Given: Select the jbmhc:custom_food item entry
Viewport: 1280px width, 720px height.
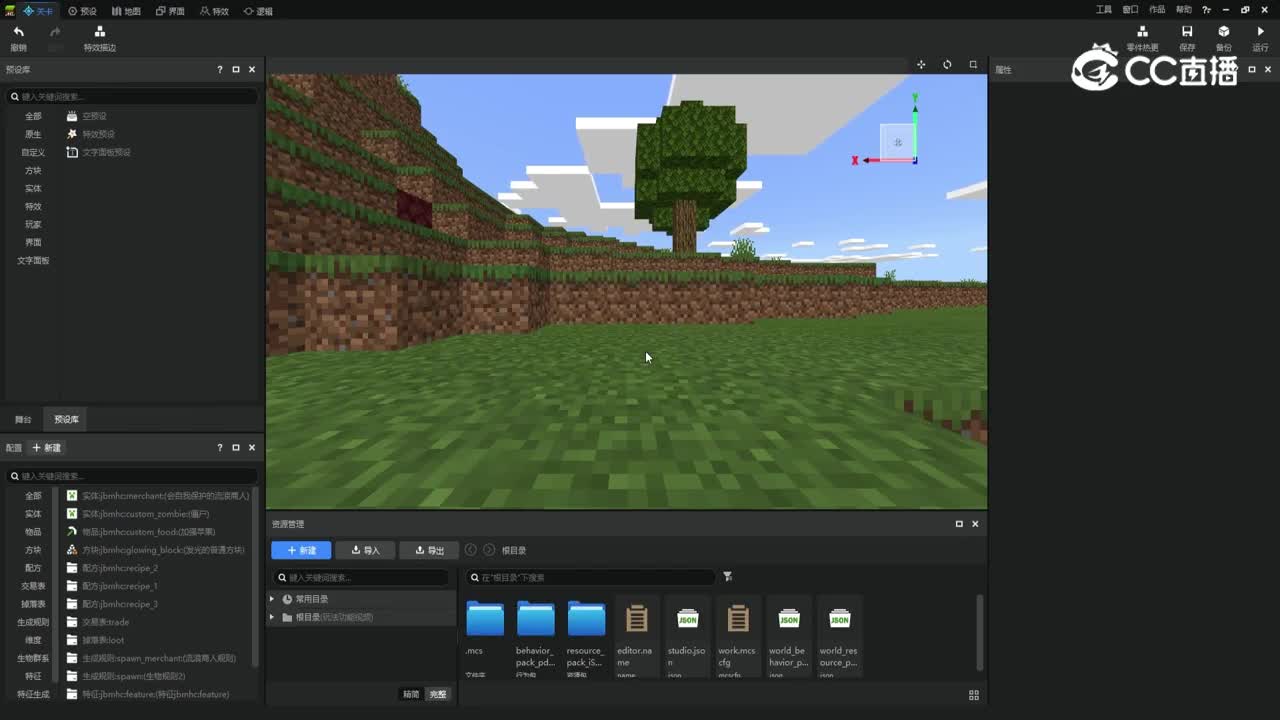Looking at the screenshot, I should [x=140, y=532].
